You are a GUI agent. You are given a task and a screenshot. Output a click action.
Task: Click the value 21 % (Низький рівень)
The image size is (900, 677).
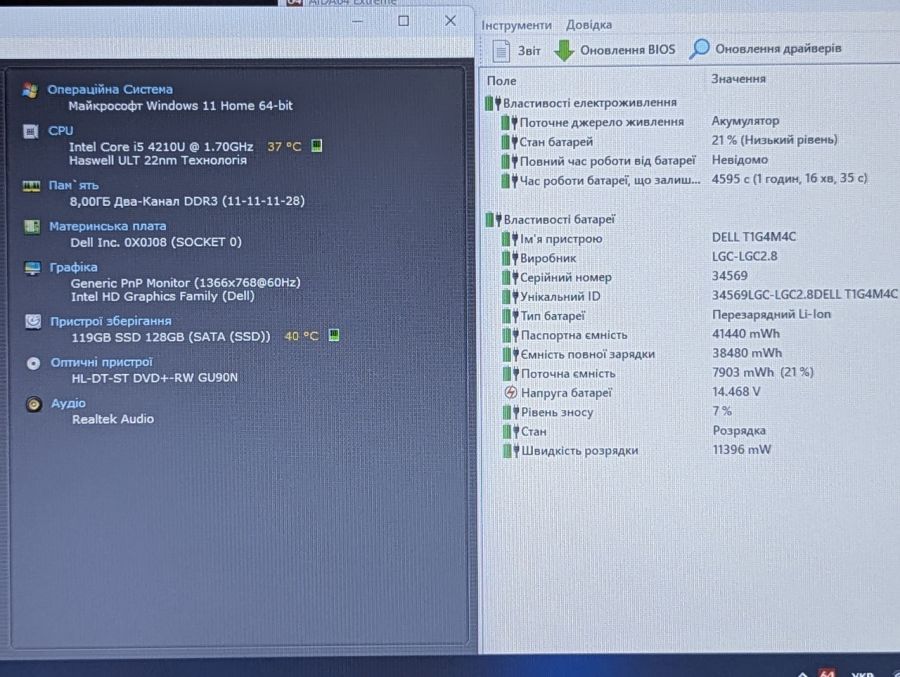point(774,140)
